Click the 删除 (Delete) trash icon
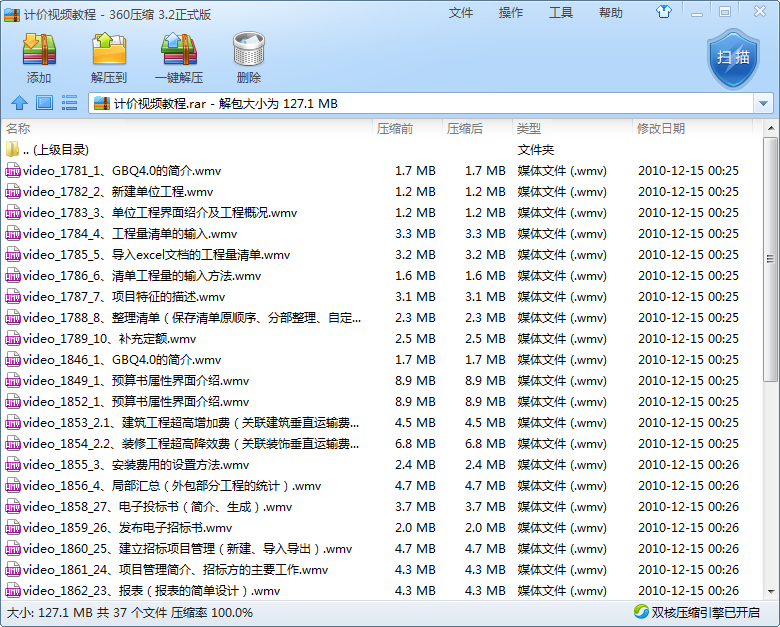The height and width of the screenshot is (627, 780). pyautogui.click(x=249, y=49)
